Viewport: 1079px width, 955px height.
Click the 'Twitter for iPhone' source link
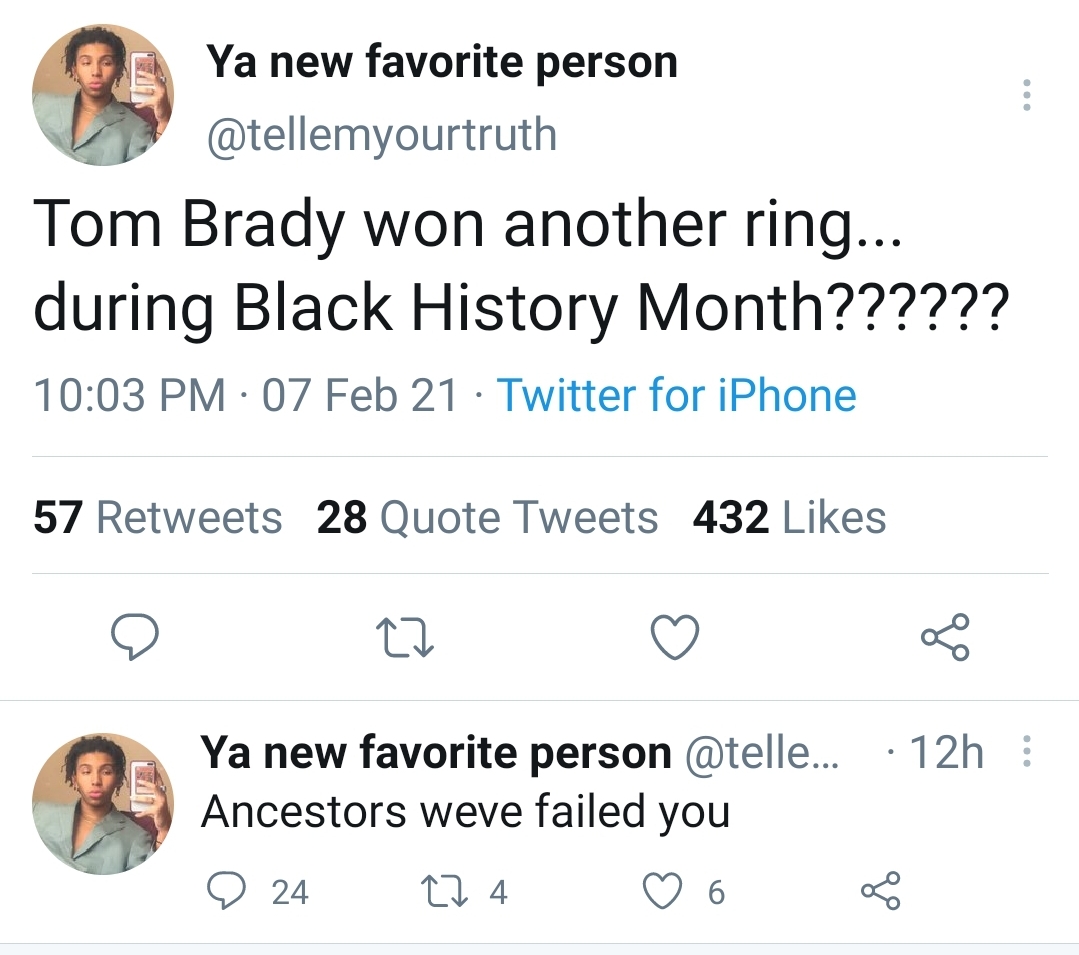point(676,395)
